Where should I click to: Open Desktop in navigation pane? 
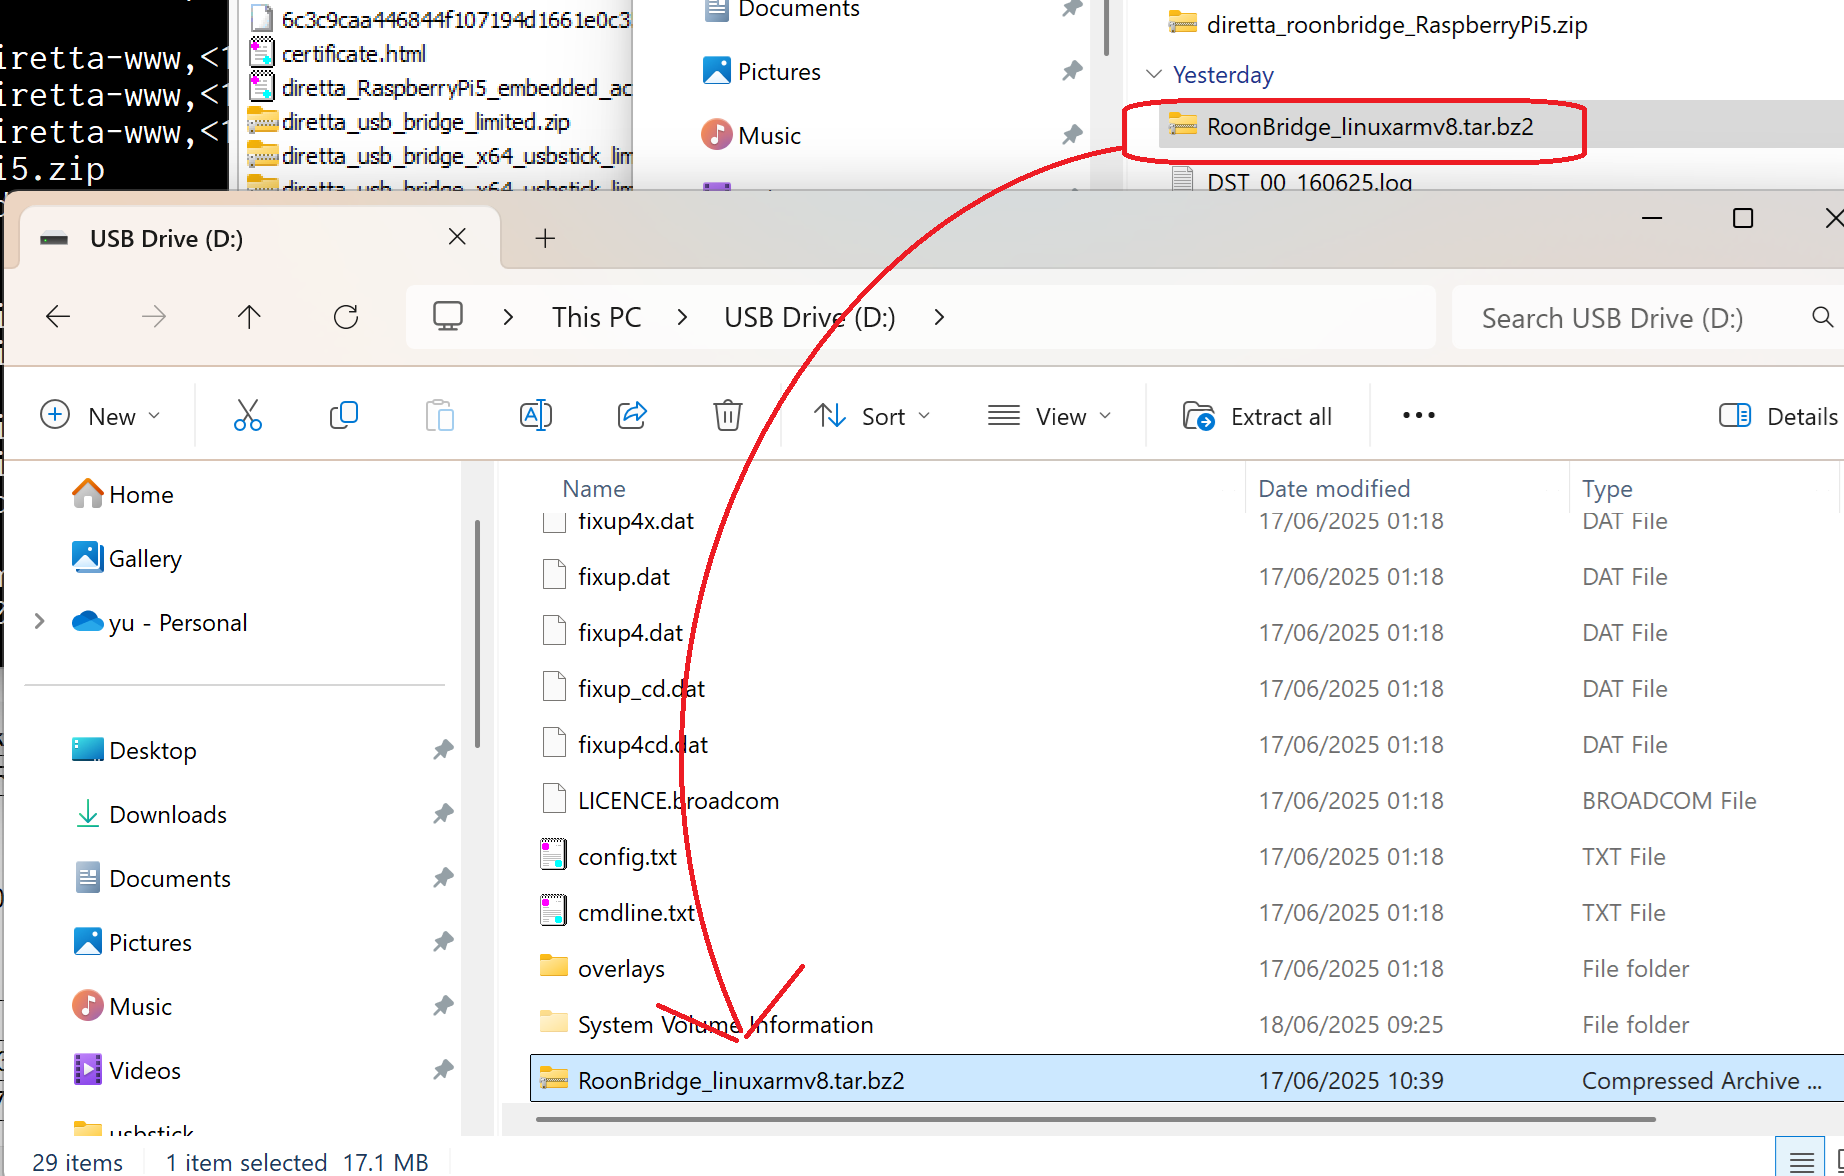(134, 750)
